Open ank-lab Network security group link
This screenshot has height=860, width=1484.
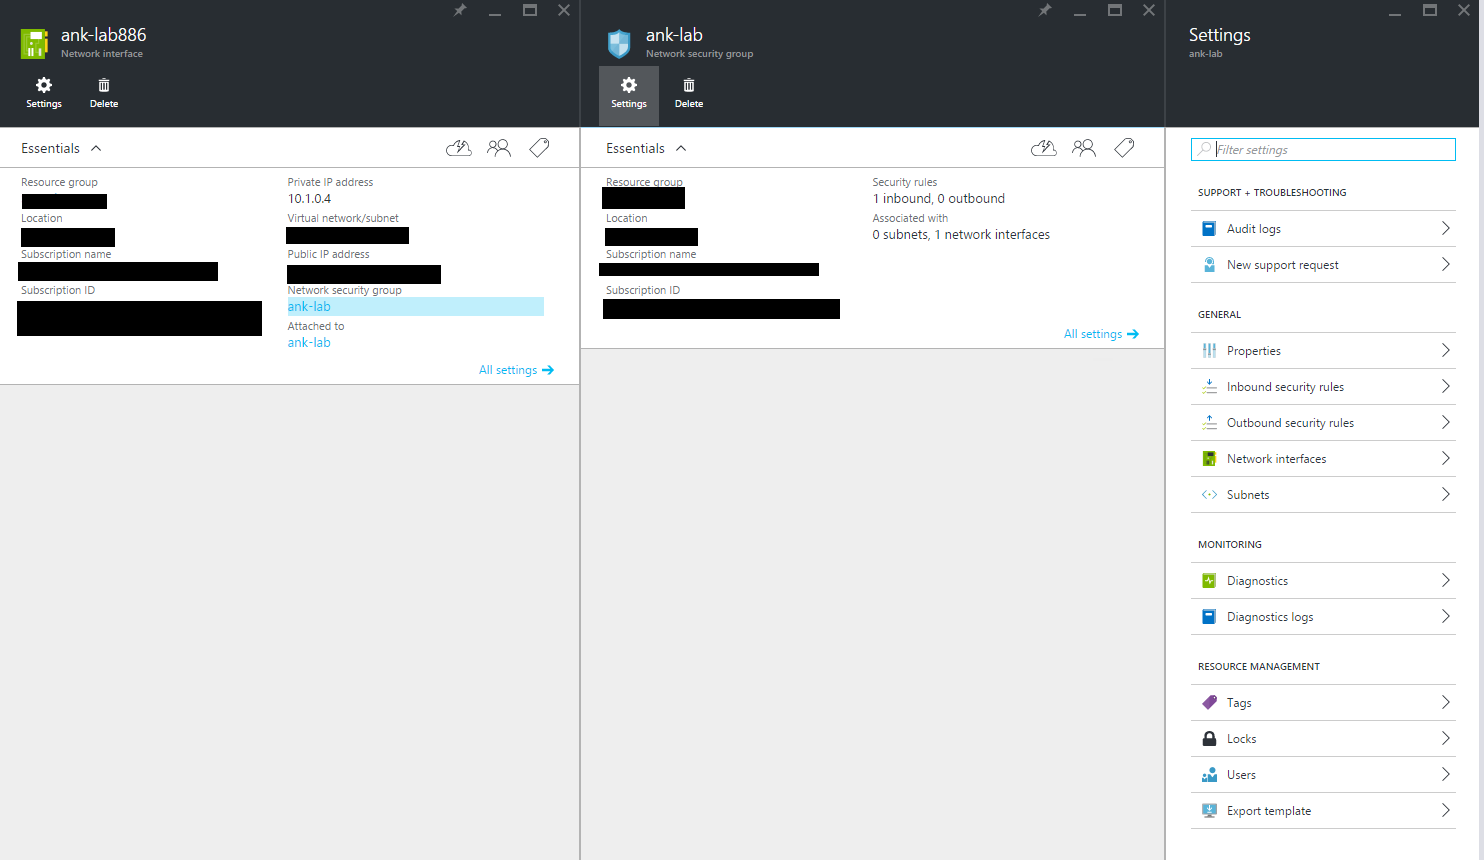click(309, 307)
